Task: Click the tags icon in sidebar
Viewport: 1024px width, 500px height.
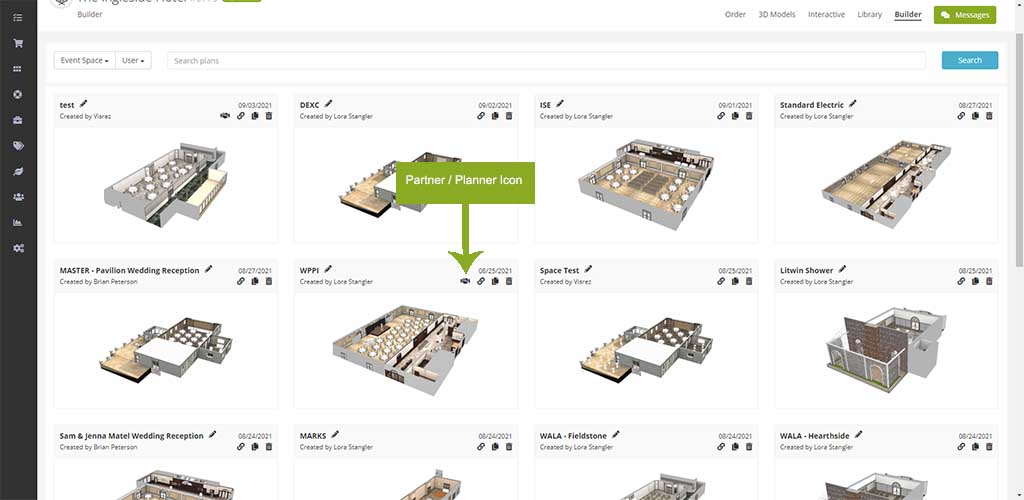Action: 18,146
